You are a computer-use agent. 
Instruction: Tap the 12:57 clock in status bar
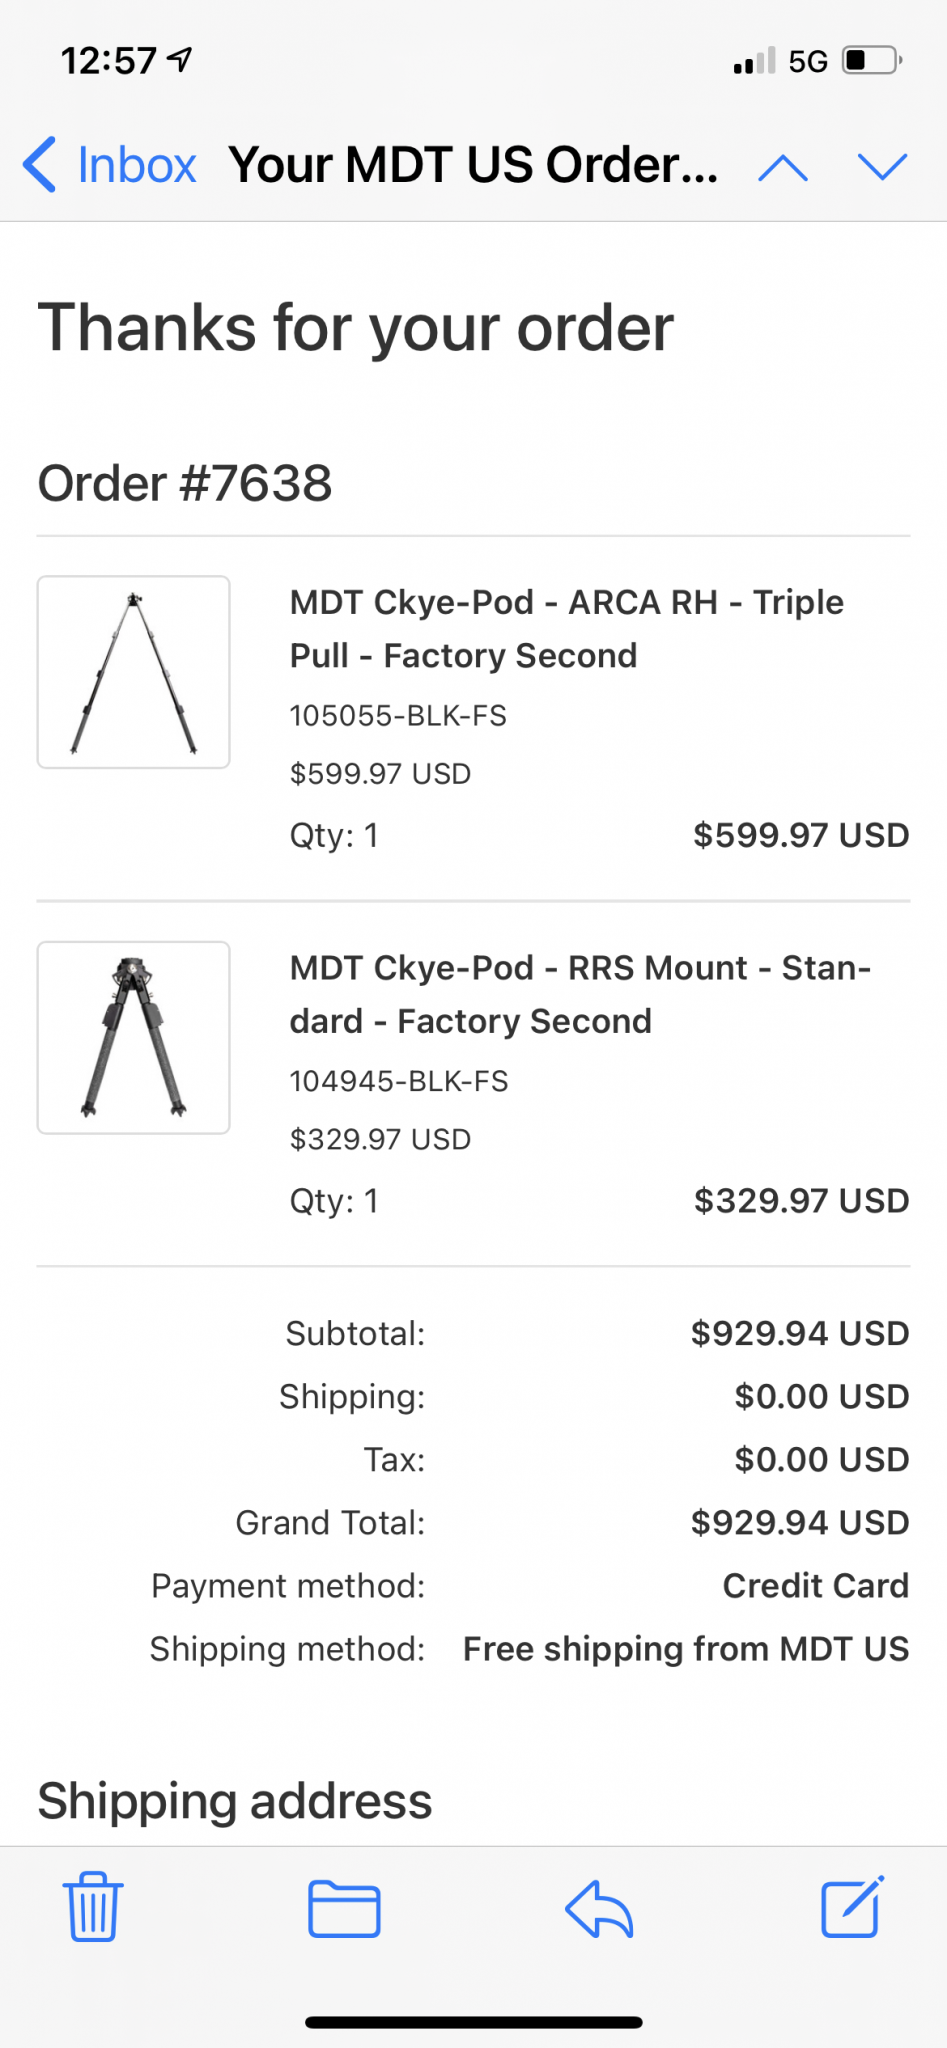coord(109,61)
